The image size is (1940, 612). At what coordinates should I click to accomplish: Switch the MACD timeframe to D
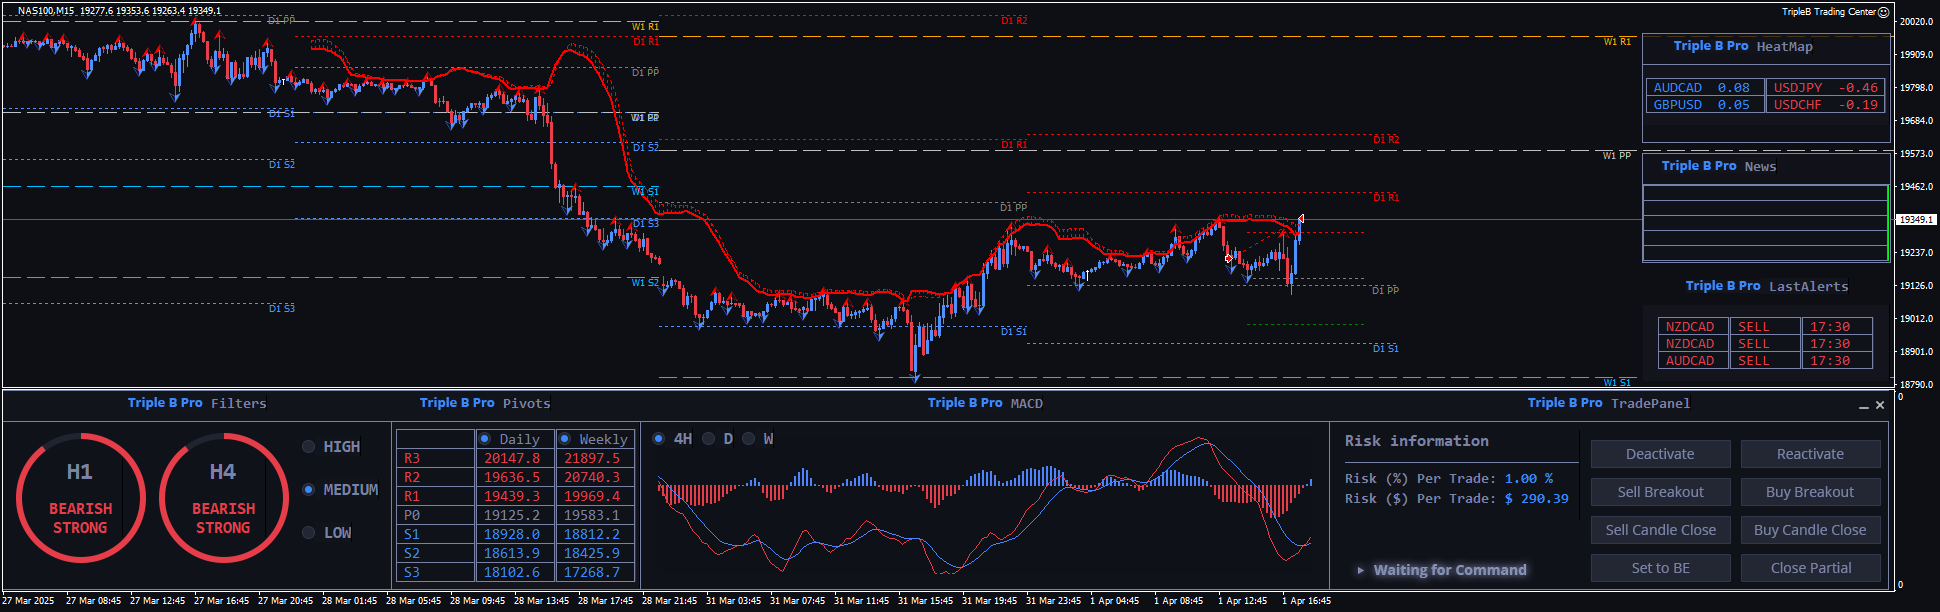(x=709, y=439)
